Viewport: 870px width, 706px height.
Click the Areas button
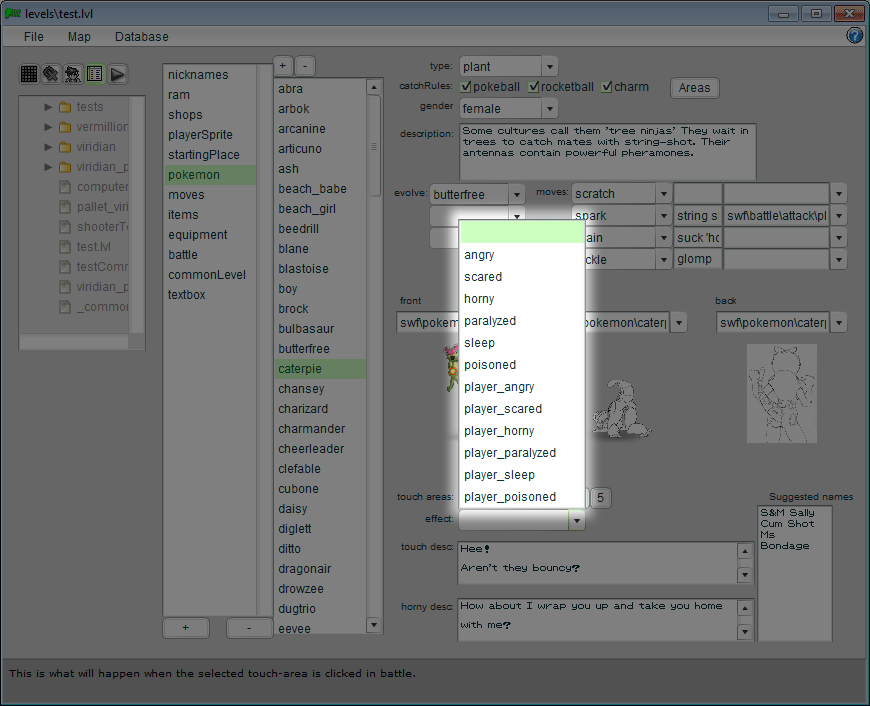(694, 88)
